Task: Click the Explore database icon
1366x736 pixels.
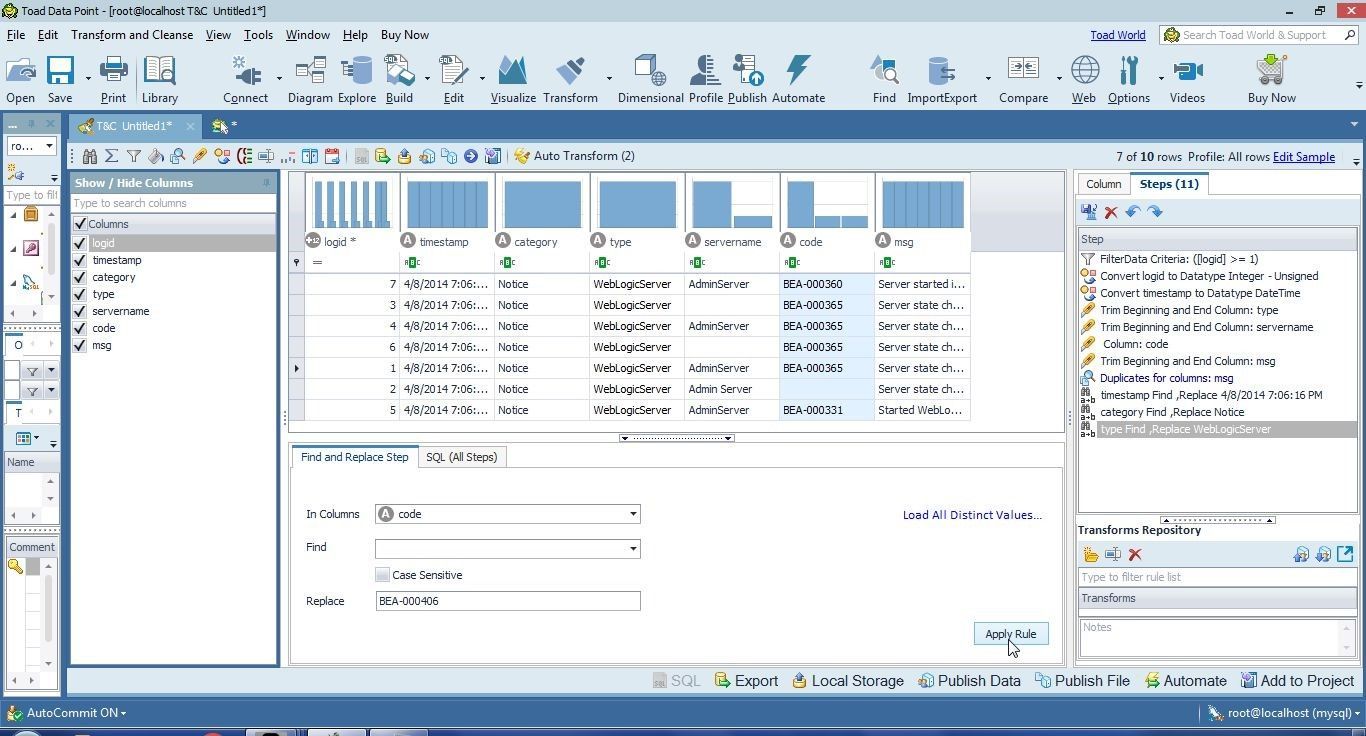Action: [x=356, y=80]
